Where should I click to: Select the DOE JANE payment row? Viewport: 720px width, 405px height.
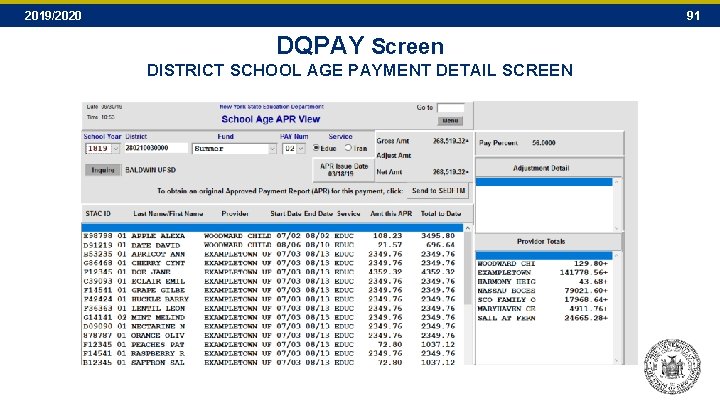tap(270, 272)
